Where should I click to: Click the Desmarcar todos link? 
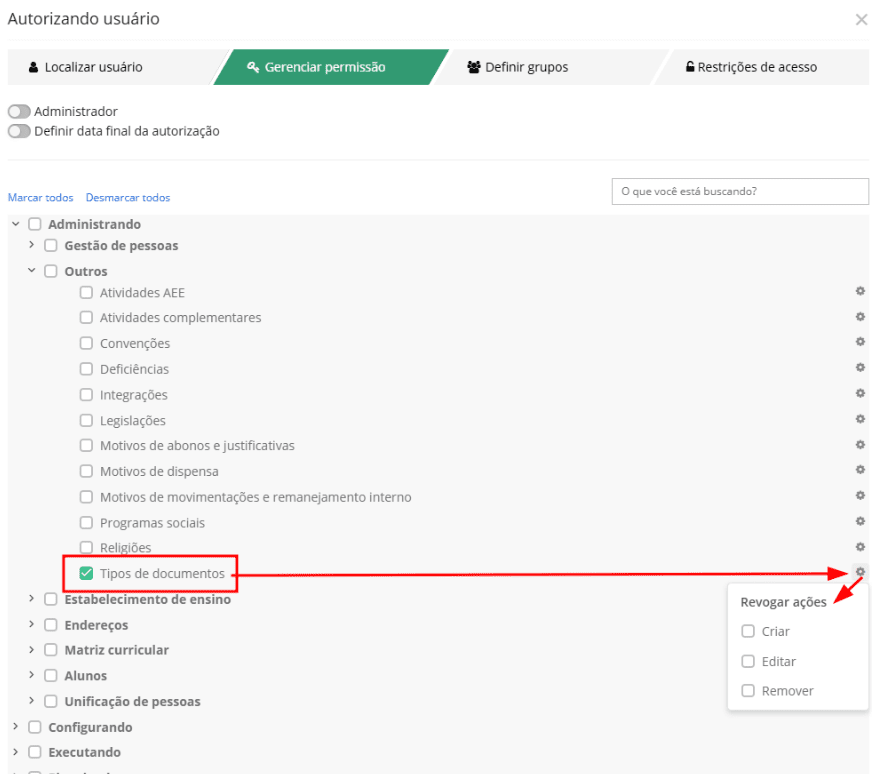pyautogui.click(x=128, y=198)
